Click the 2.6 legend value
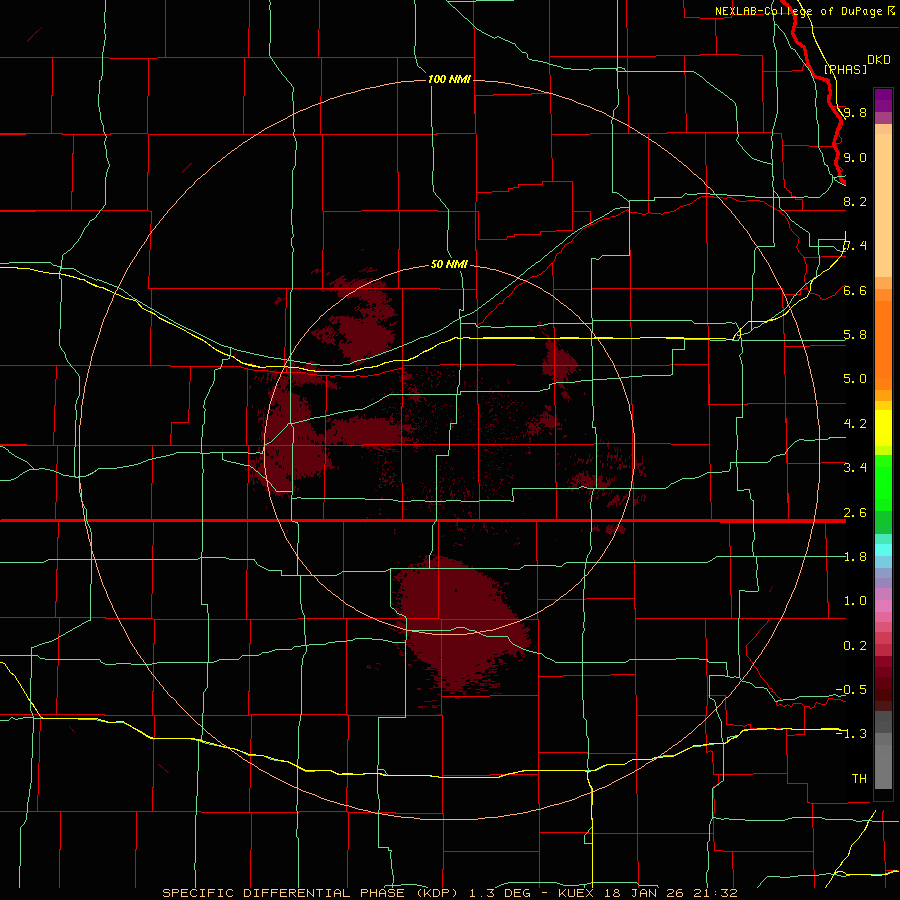This screenshot has height=900, width=900. pyautogui.click(x=855, y=513)
